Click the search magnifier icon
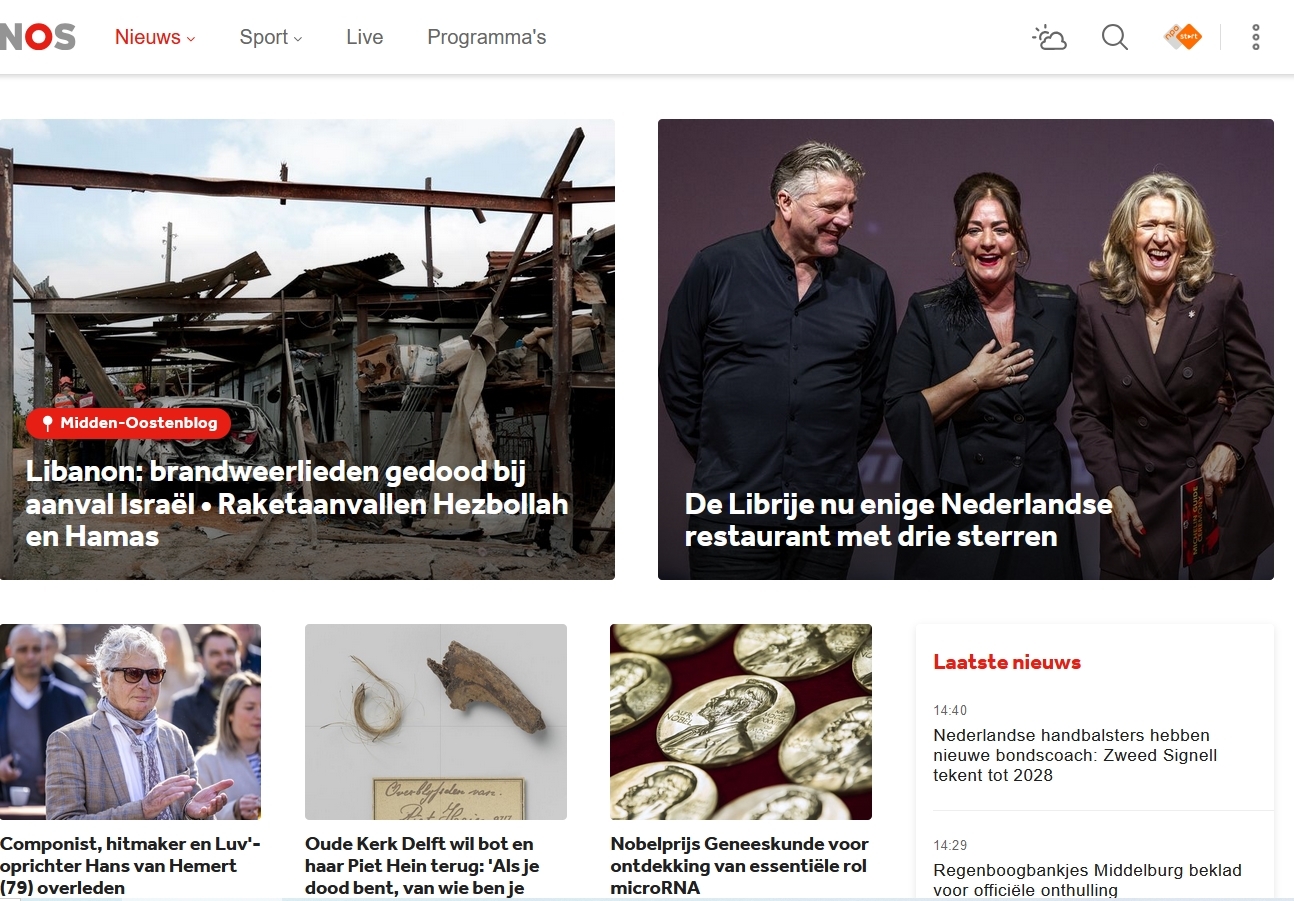1294x901 pixels. click(1115, 38)
